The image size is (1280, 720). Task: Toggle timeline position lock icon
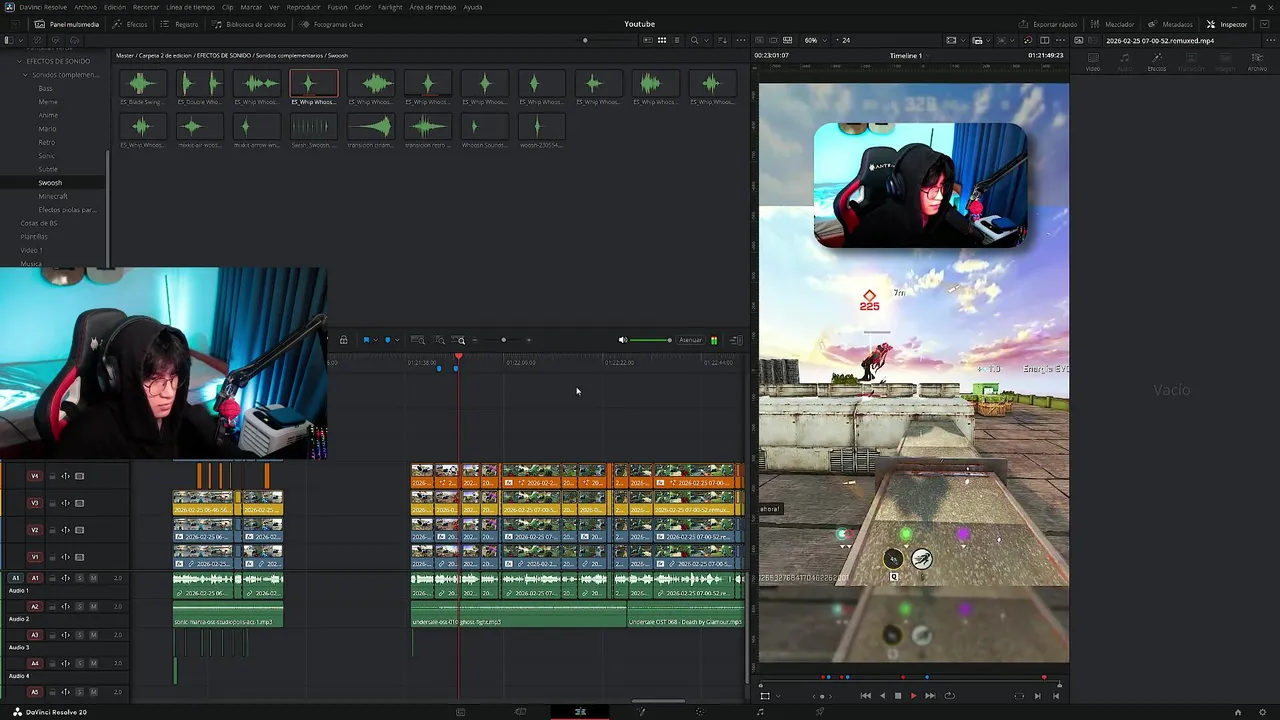[x=343, y=340]
